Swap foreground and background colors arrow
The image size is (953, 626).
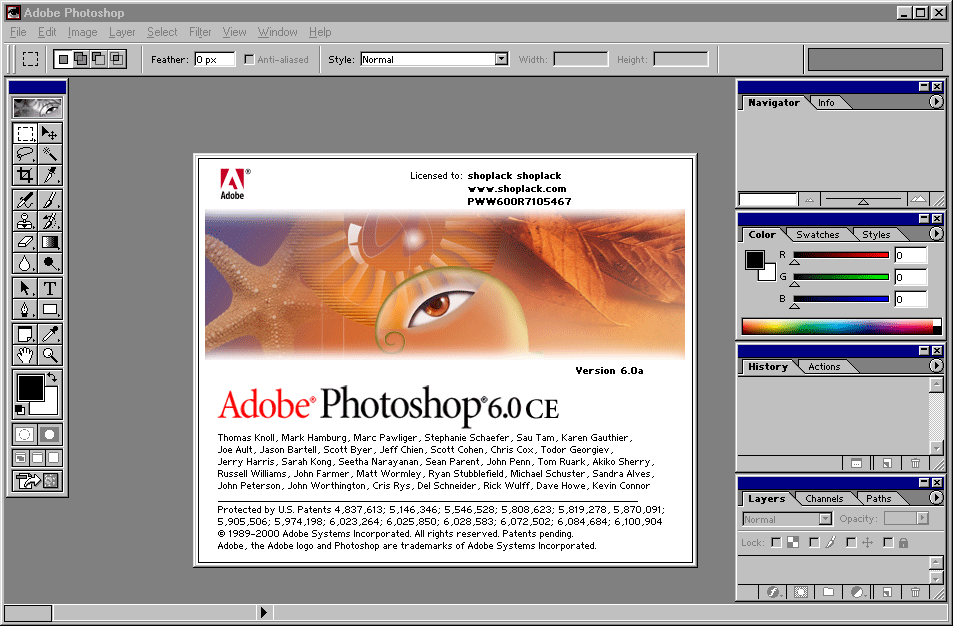point(52,377)
